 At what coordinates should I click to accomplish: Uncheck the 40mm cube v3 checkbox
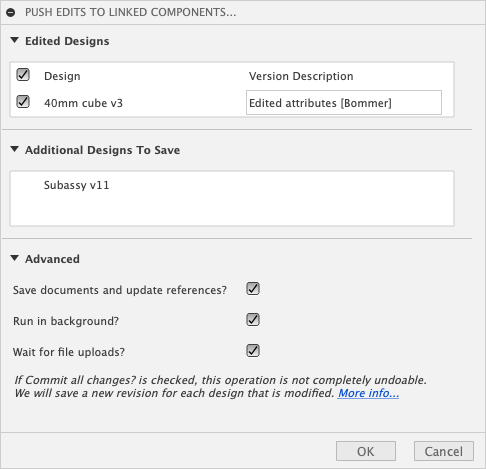(x=23, y=102)
